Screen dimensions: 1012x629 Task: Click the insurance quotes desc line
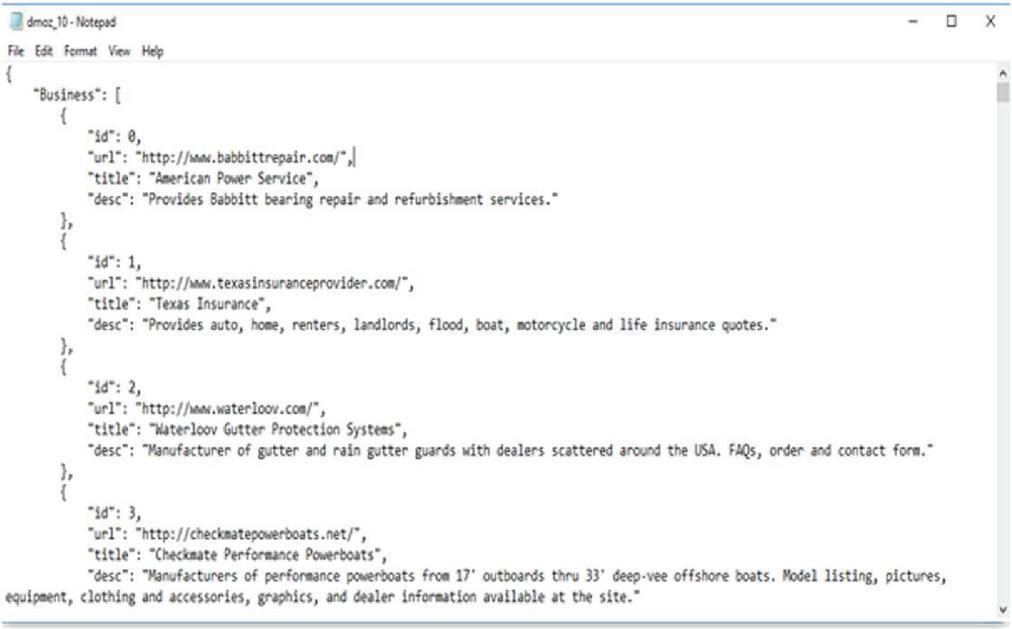pyautogui.click(x=432, y=325)
